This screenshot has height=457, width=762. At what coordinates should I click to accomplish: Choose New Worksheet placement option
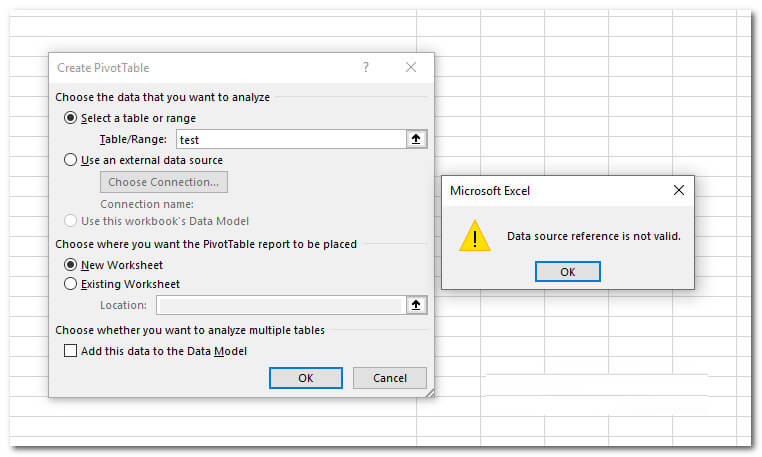point(70,265)
